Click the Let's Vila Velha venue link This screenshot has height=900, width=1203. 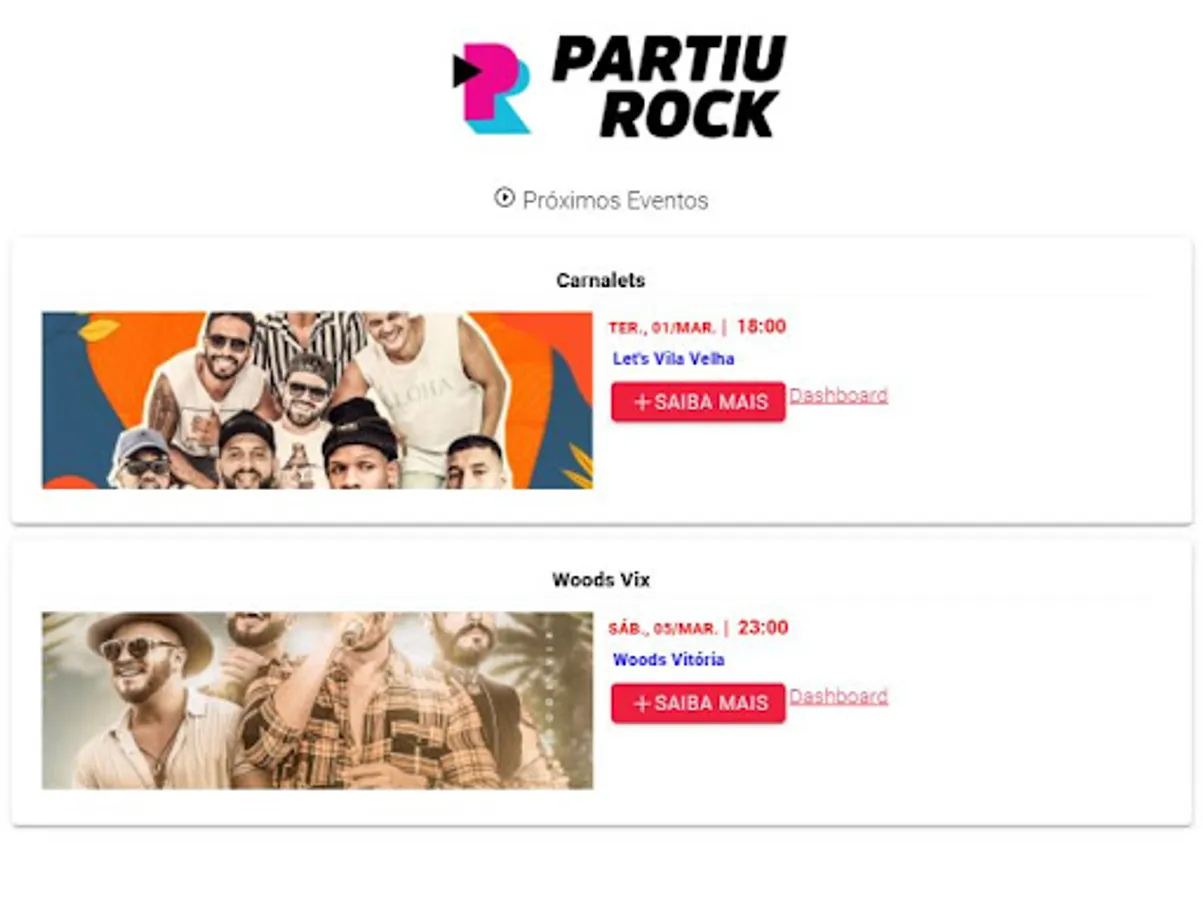pos(674,359)
